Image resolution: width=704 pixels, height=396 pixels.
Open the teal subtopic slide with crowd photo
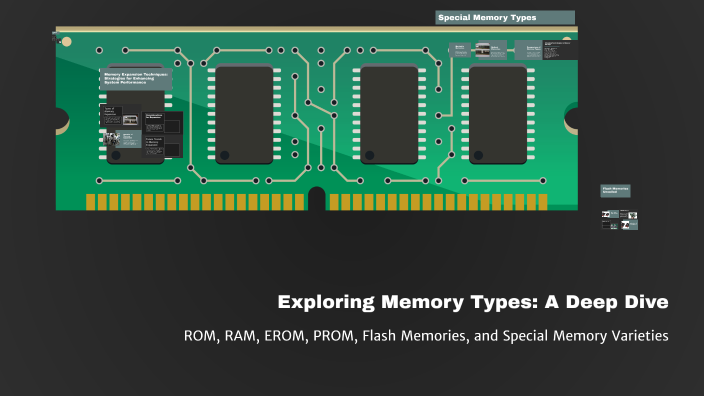pyautogui.click(x=122, y=139)
